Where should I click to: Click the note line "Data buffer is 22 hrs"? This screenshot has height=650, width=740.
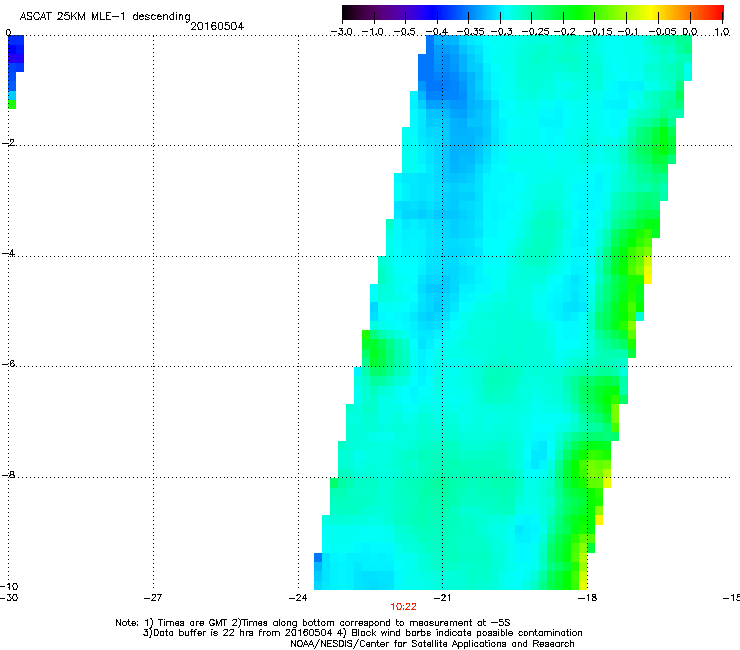click(x=362, y=633)
